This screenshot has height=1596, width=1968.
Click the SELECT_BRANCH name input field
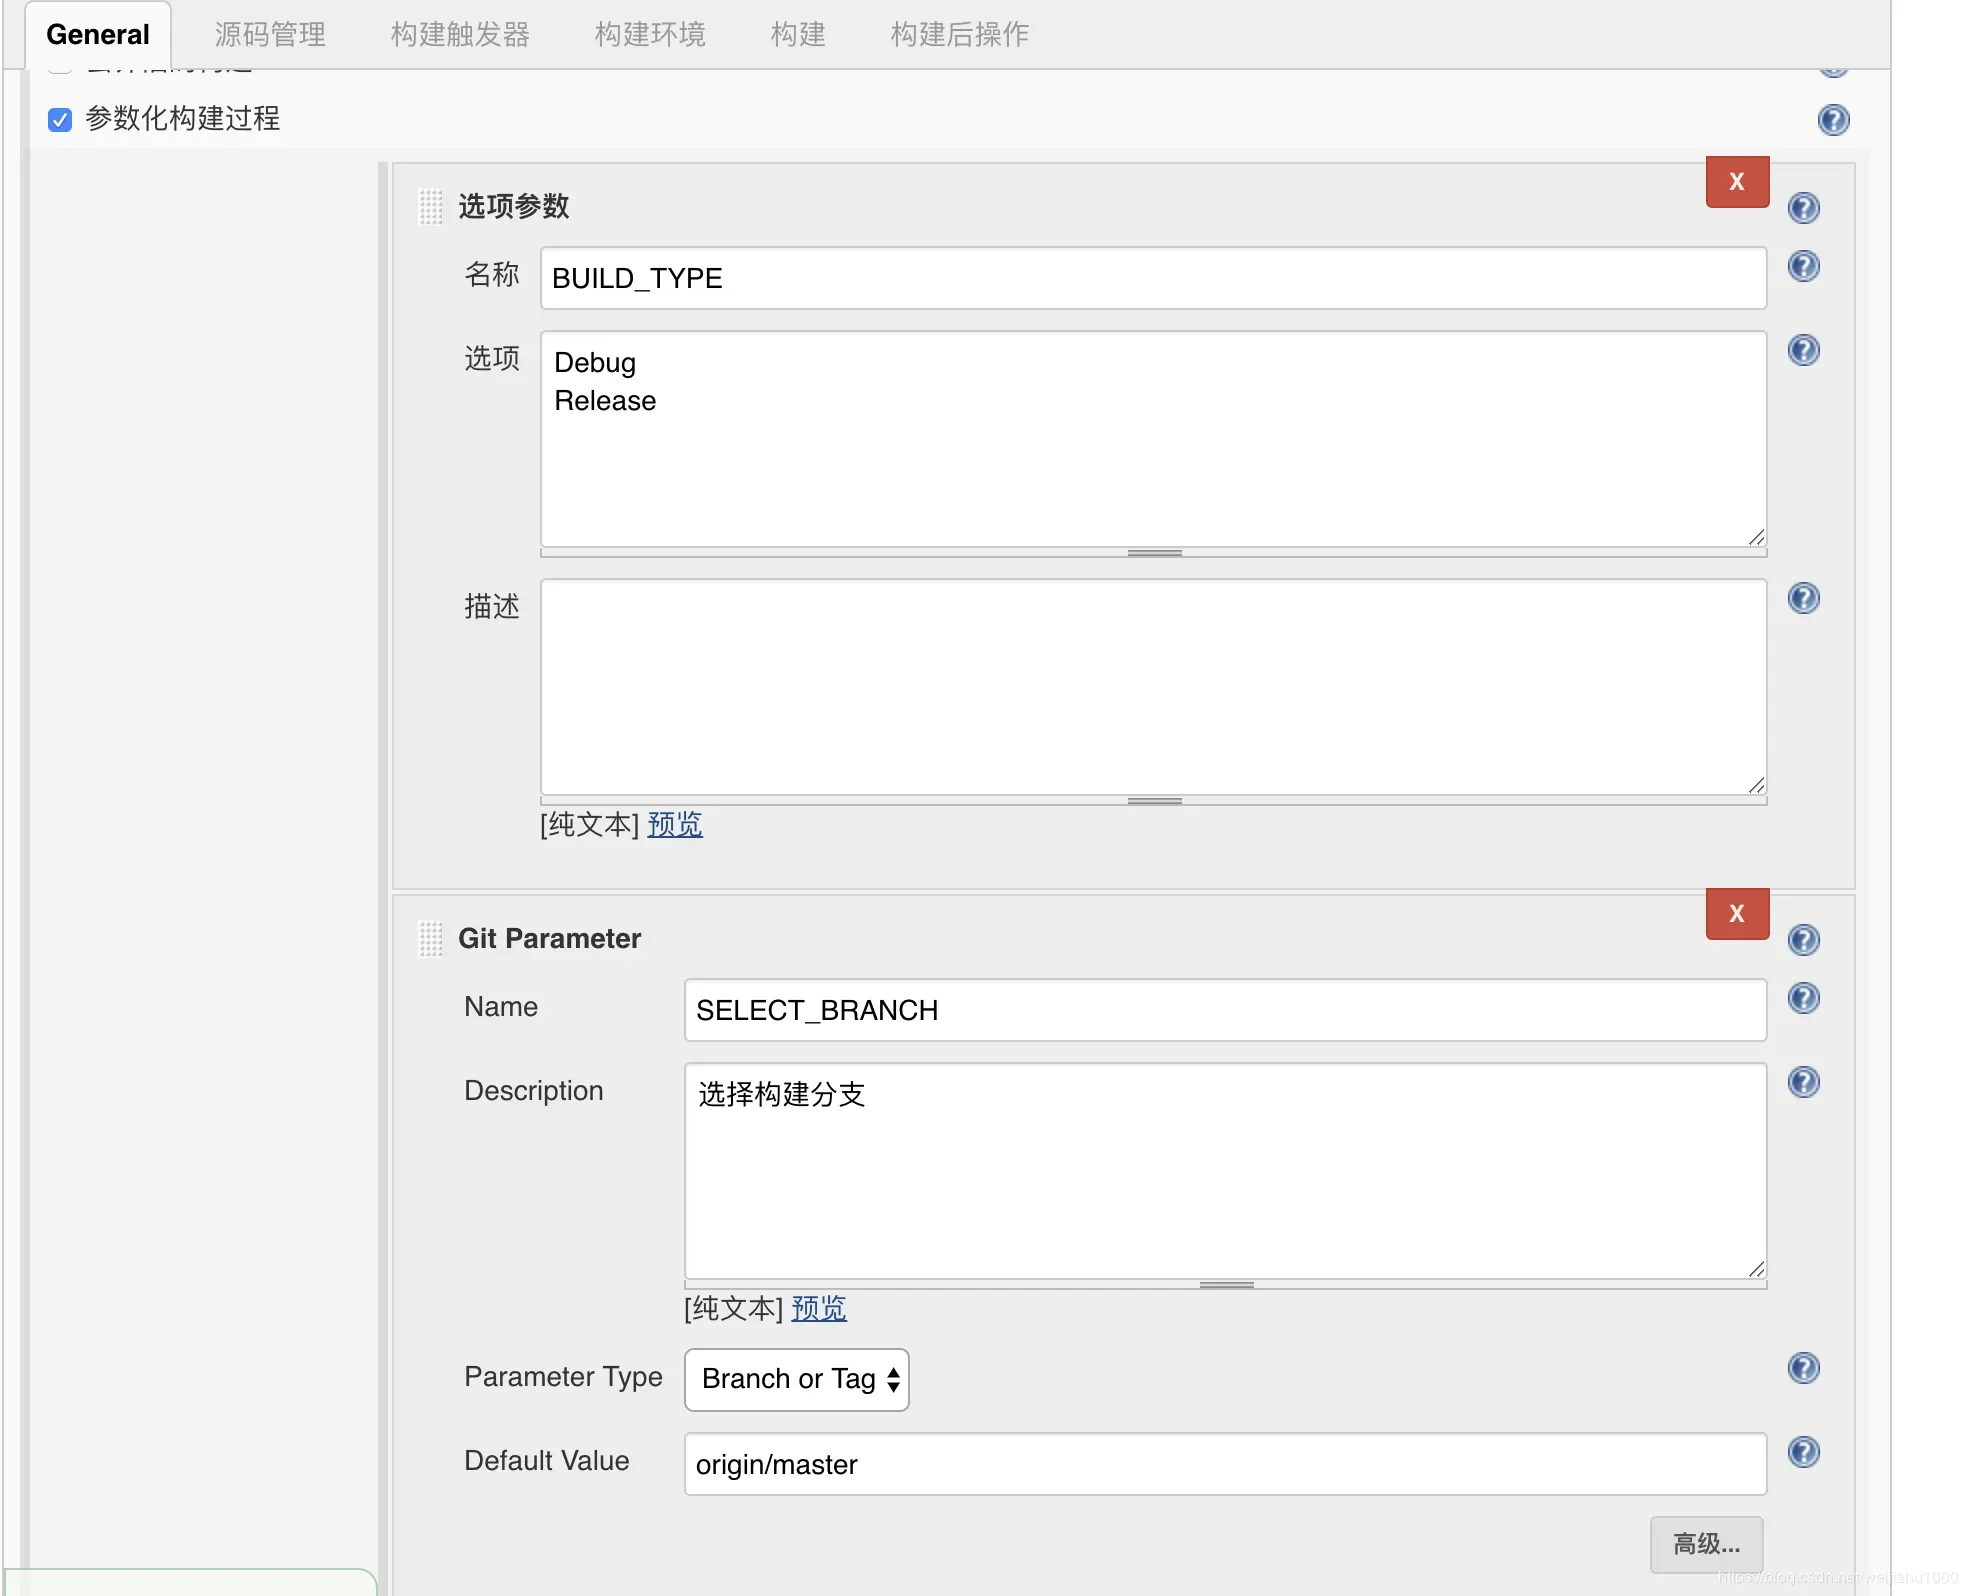[1224, 1010]
